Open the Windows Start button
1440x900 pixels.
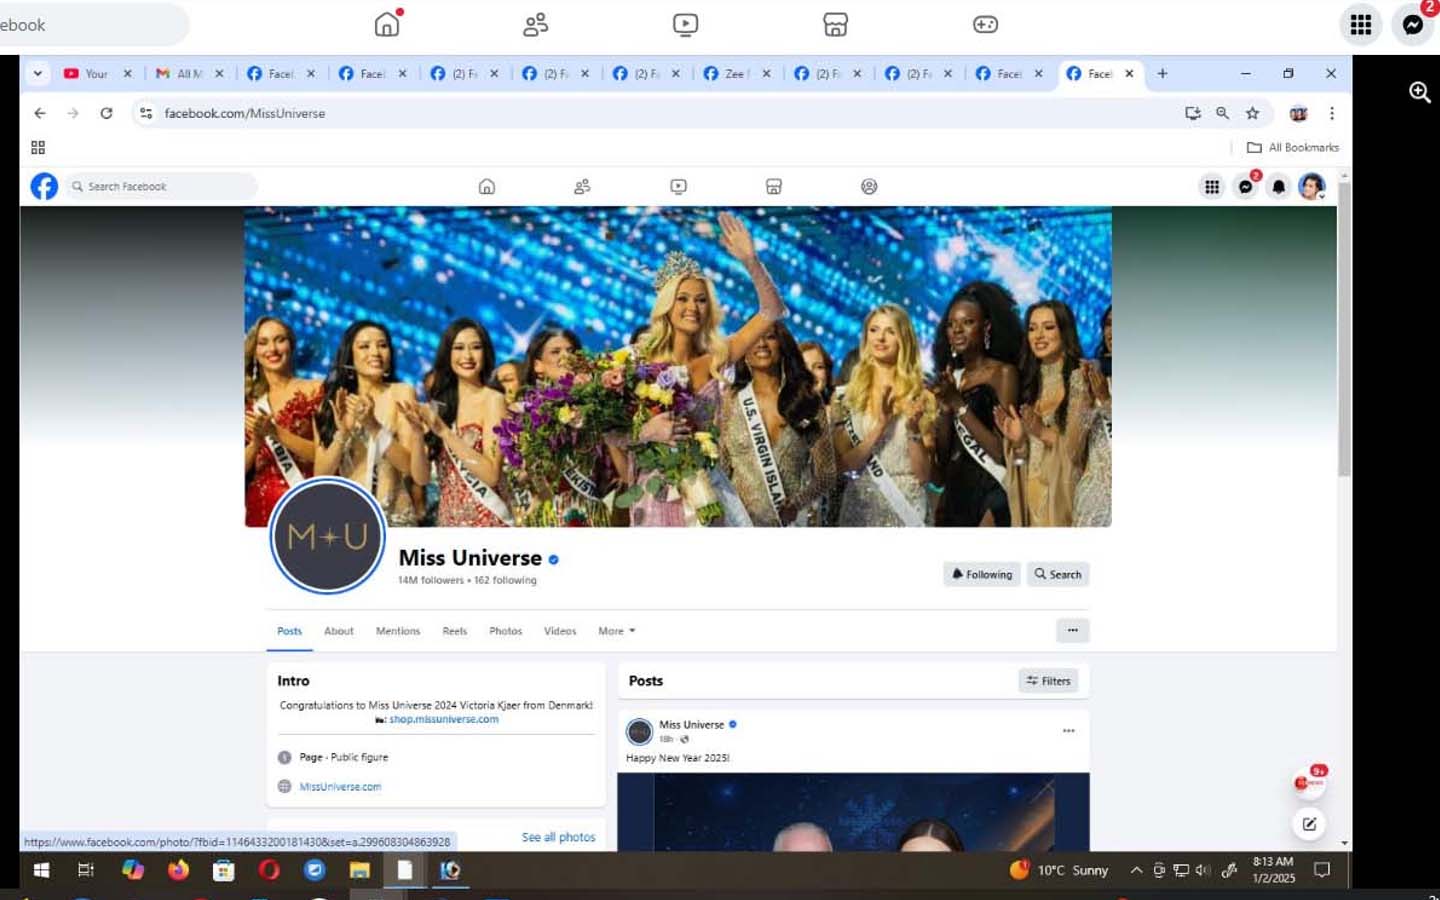pyautogui.click(x=41, y=870)
